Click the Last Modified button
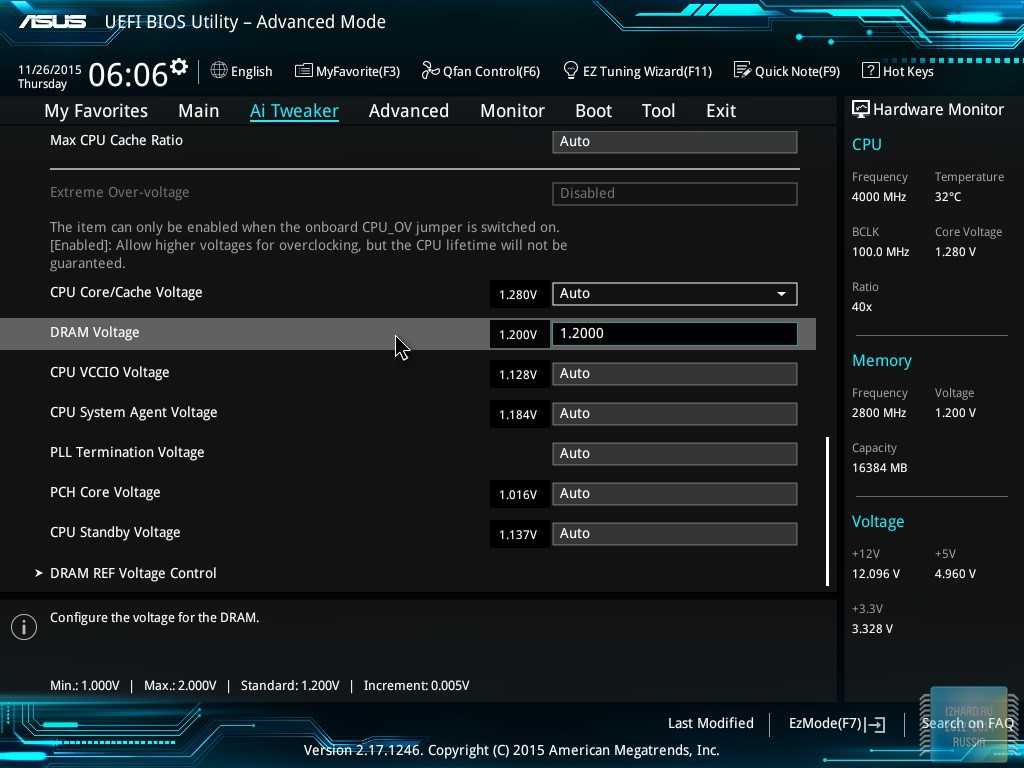The image size is (1024, 768). point(710,723)
